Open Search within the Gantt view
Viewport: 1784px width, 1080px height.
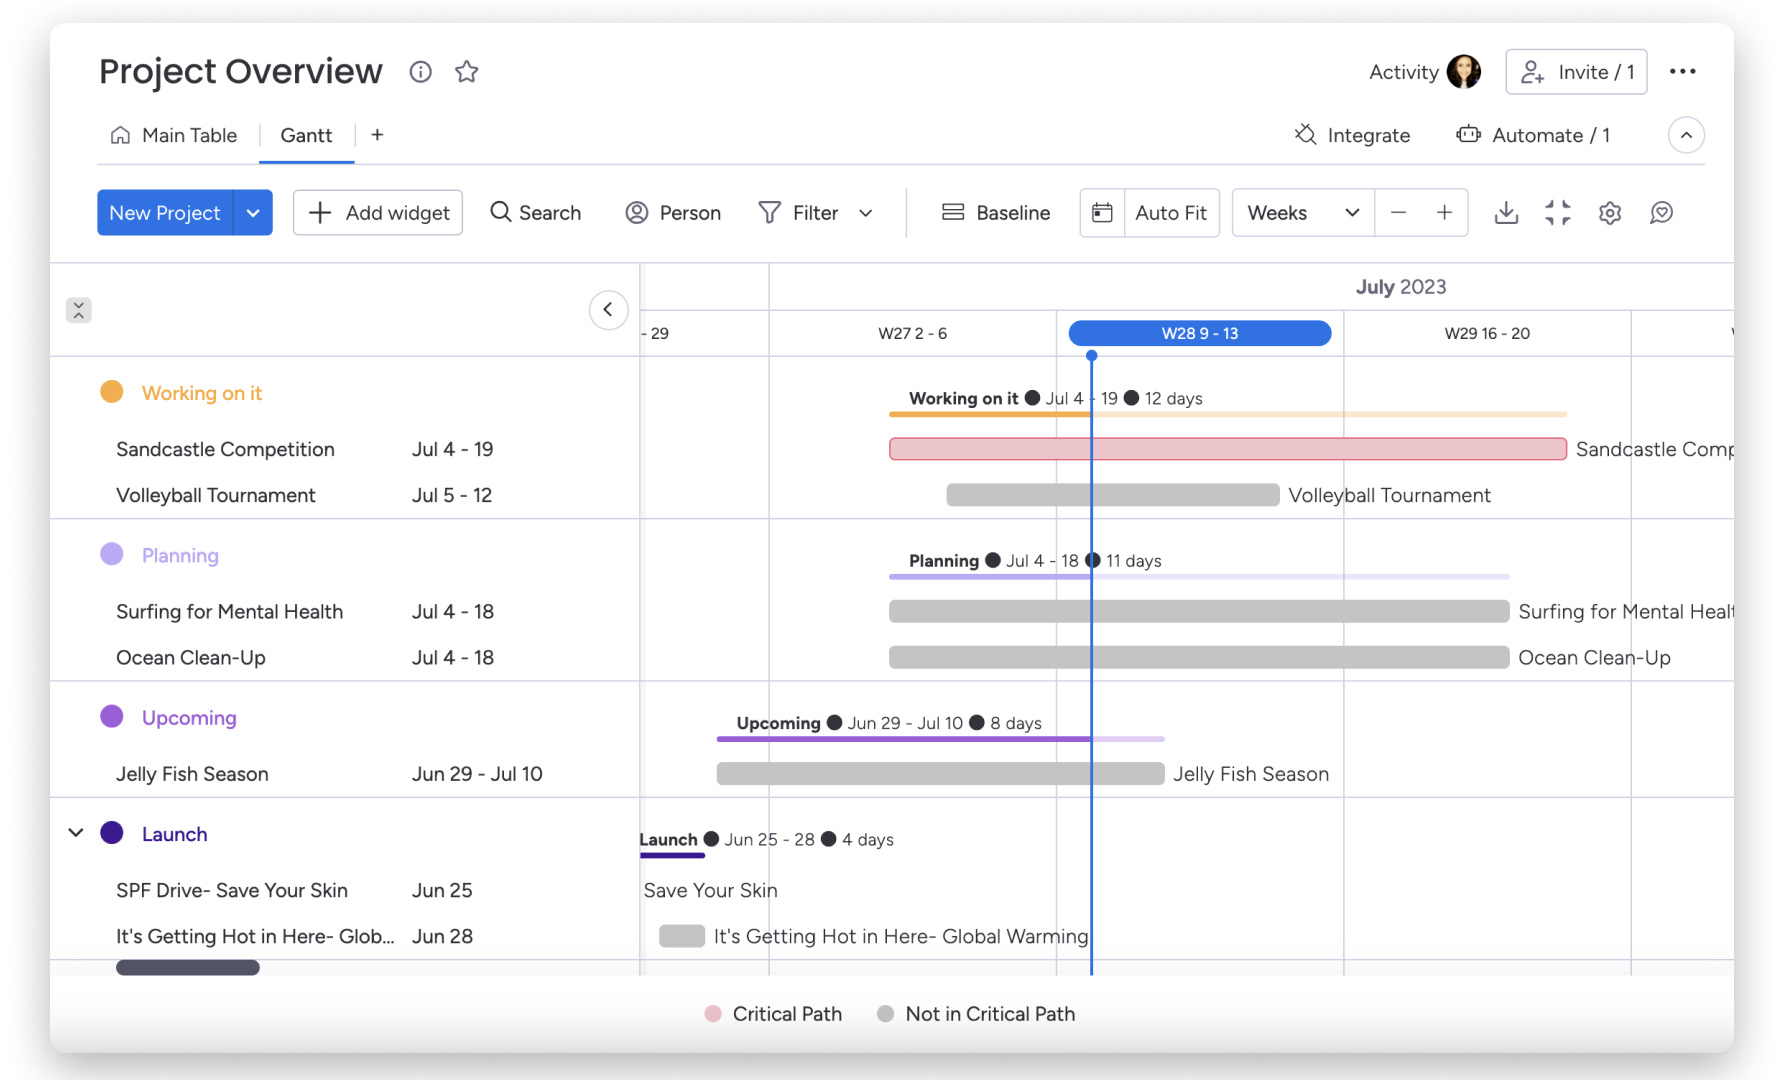(536, 212)
